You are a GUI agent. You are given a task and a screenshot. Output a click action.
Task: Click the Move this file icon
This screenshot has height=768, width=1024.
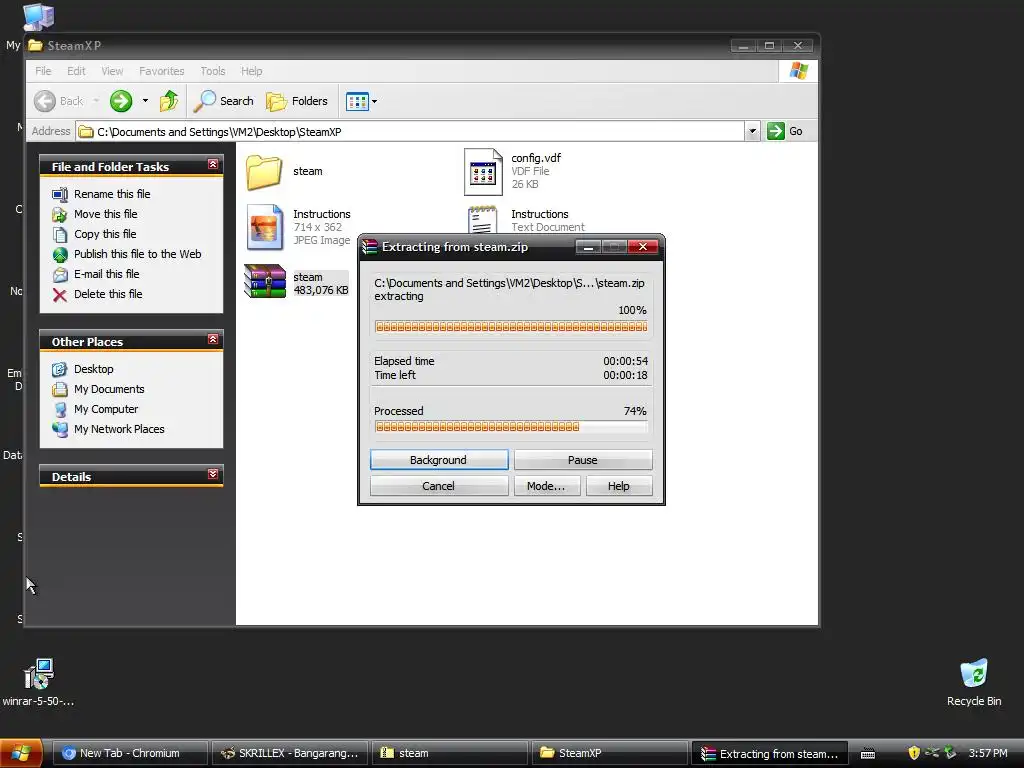click(x=60, y=214)
